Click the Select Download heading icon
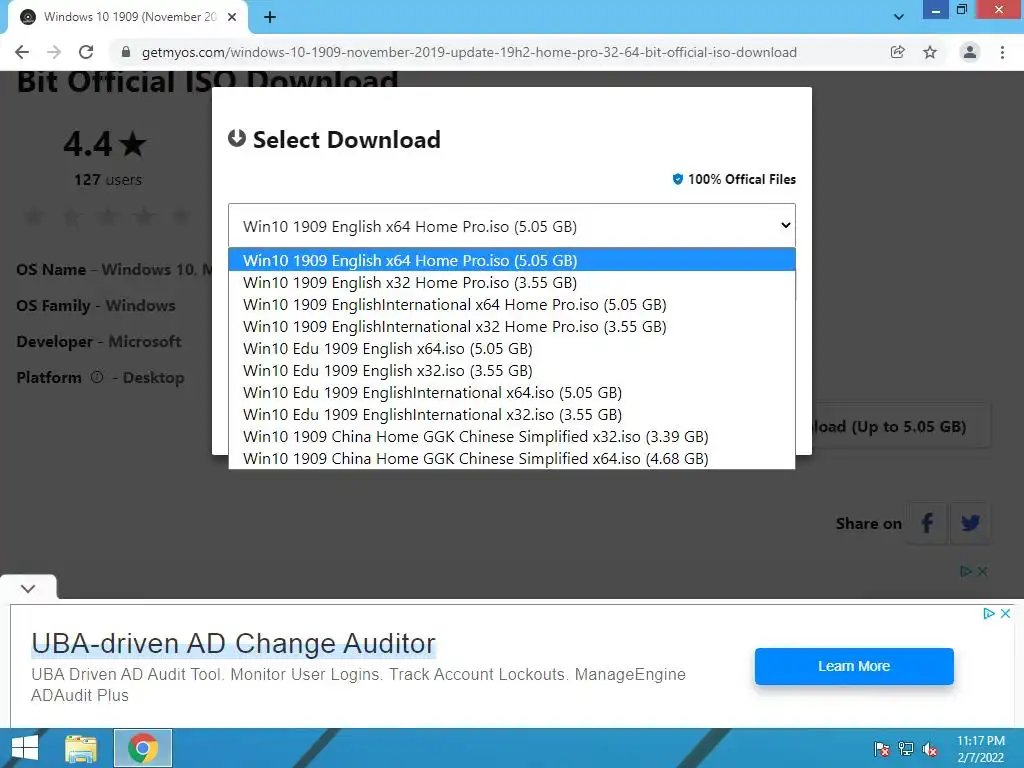This screenshot has height=768, width=1024. click(x=237, y=138)
